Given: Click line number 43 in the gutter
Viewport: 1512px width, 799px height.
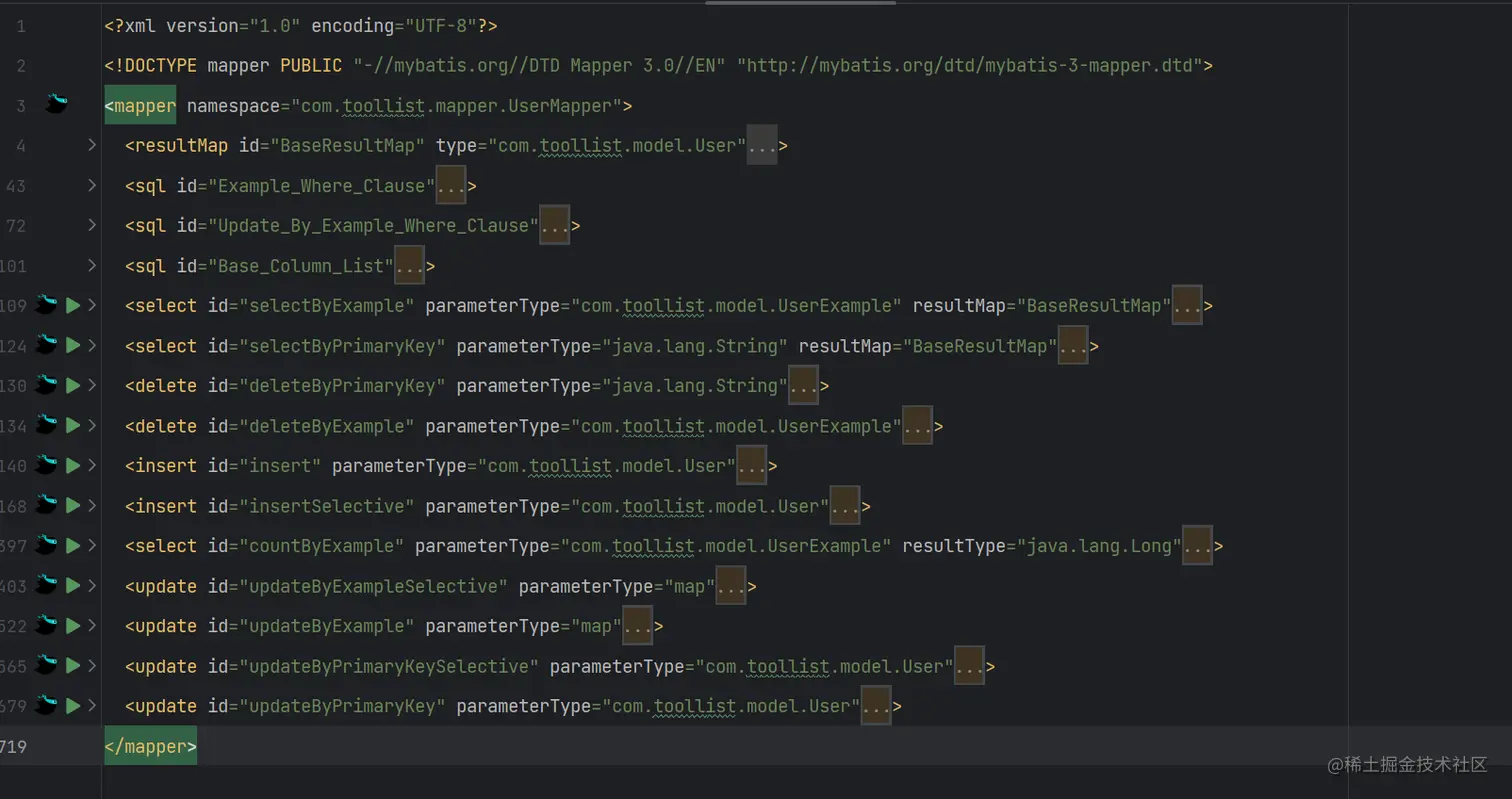Looking at the screenshot, I should click(17, 186).
